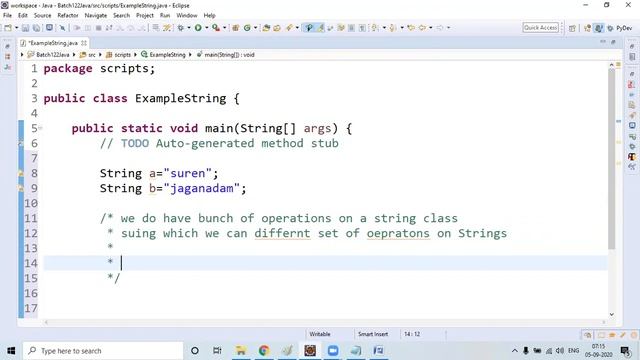
Task: Click the Save All toolbar icon
Action: point(36,28)
